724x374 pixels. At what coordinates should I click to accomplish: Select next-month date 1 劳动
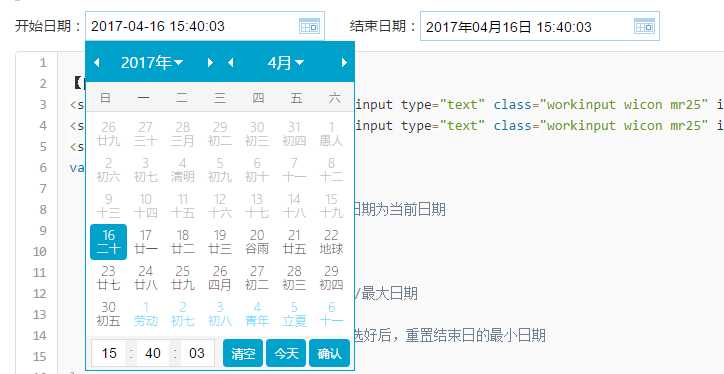(x=145, y=314)
